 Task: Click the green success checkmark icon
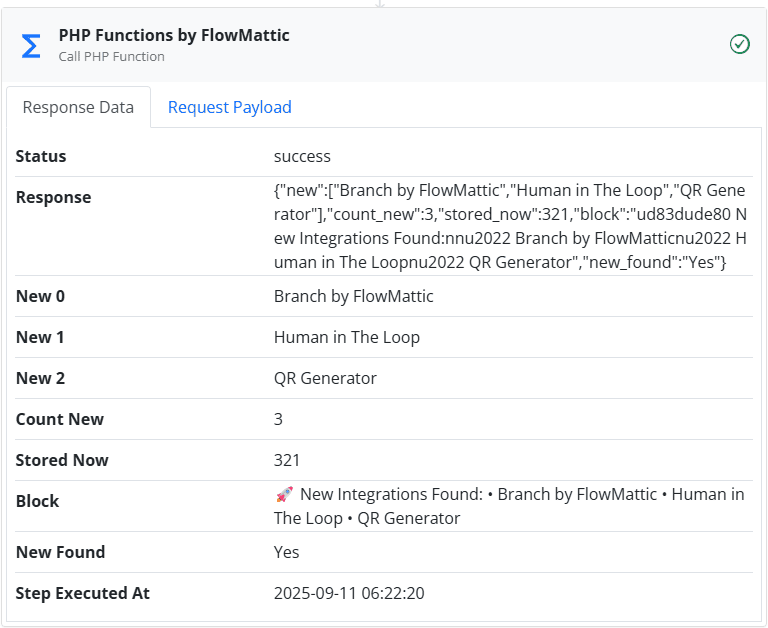pyautogui.click(x=739, y=44)
